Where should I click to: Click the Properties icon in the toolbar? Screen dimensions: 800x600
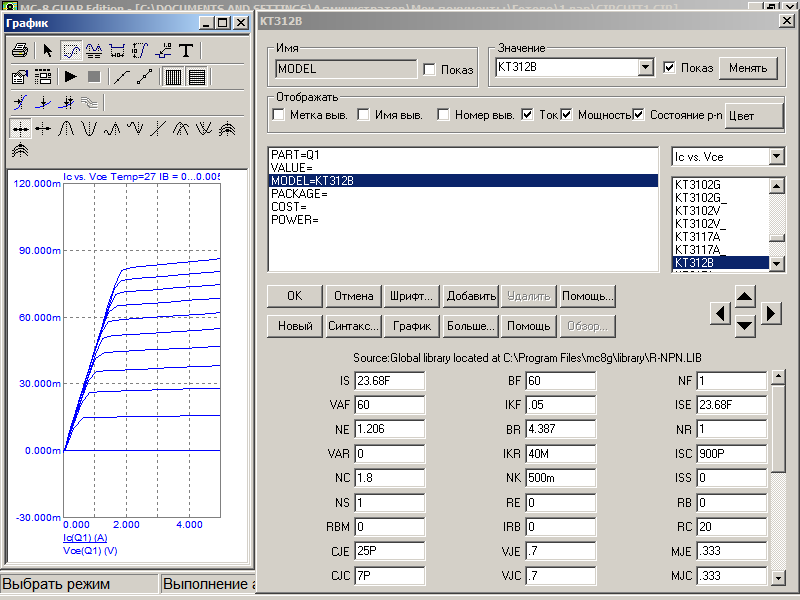20,76
